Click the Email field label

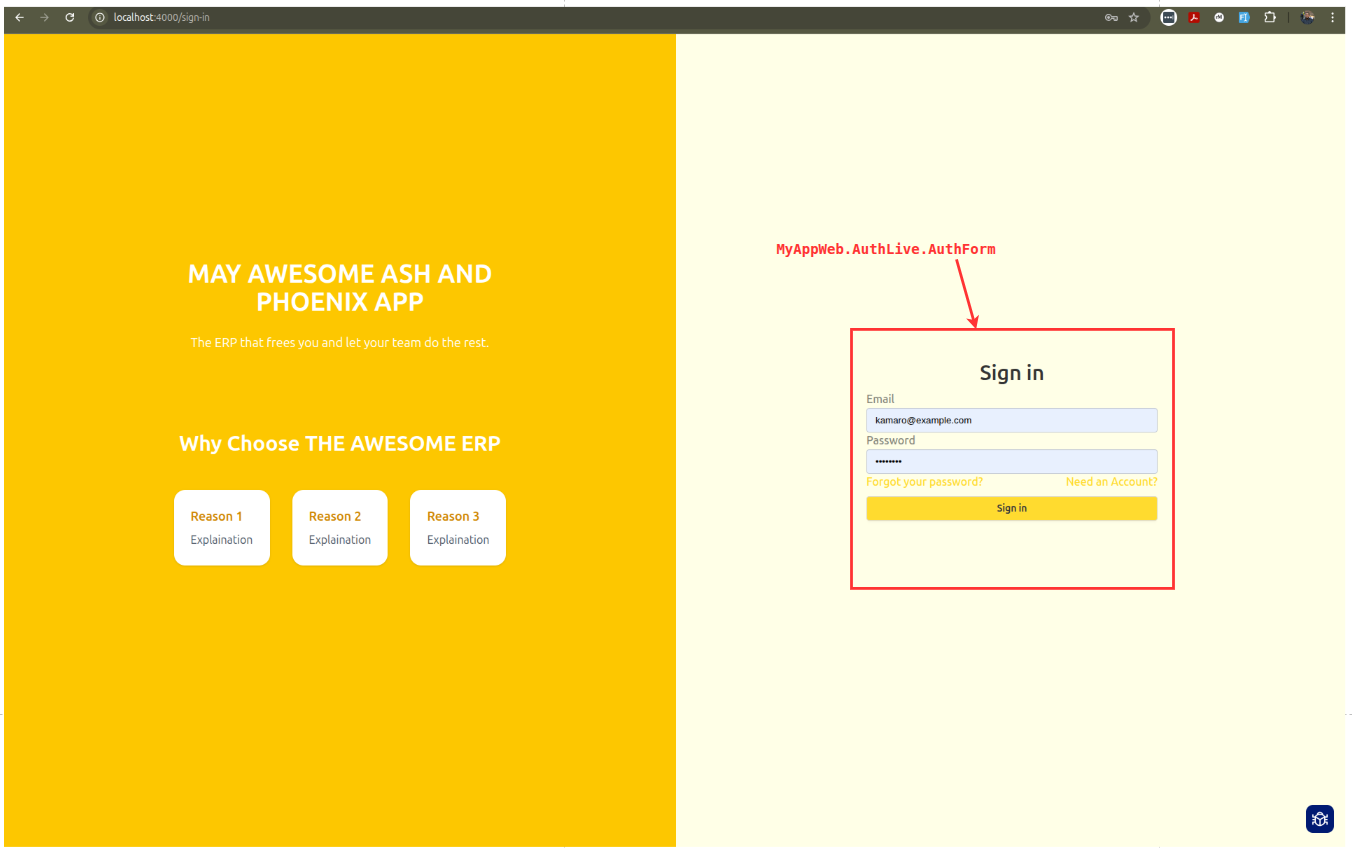pyautogui.click(x=880, y=399)
